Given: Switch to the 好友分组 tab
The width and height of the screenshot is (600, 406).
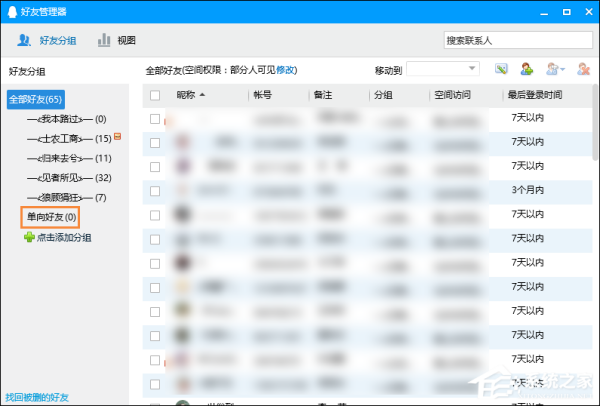Looking at the screenshot, I should (x=47, y=40).
